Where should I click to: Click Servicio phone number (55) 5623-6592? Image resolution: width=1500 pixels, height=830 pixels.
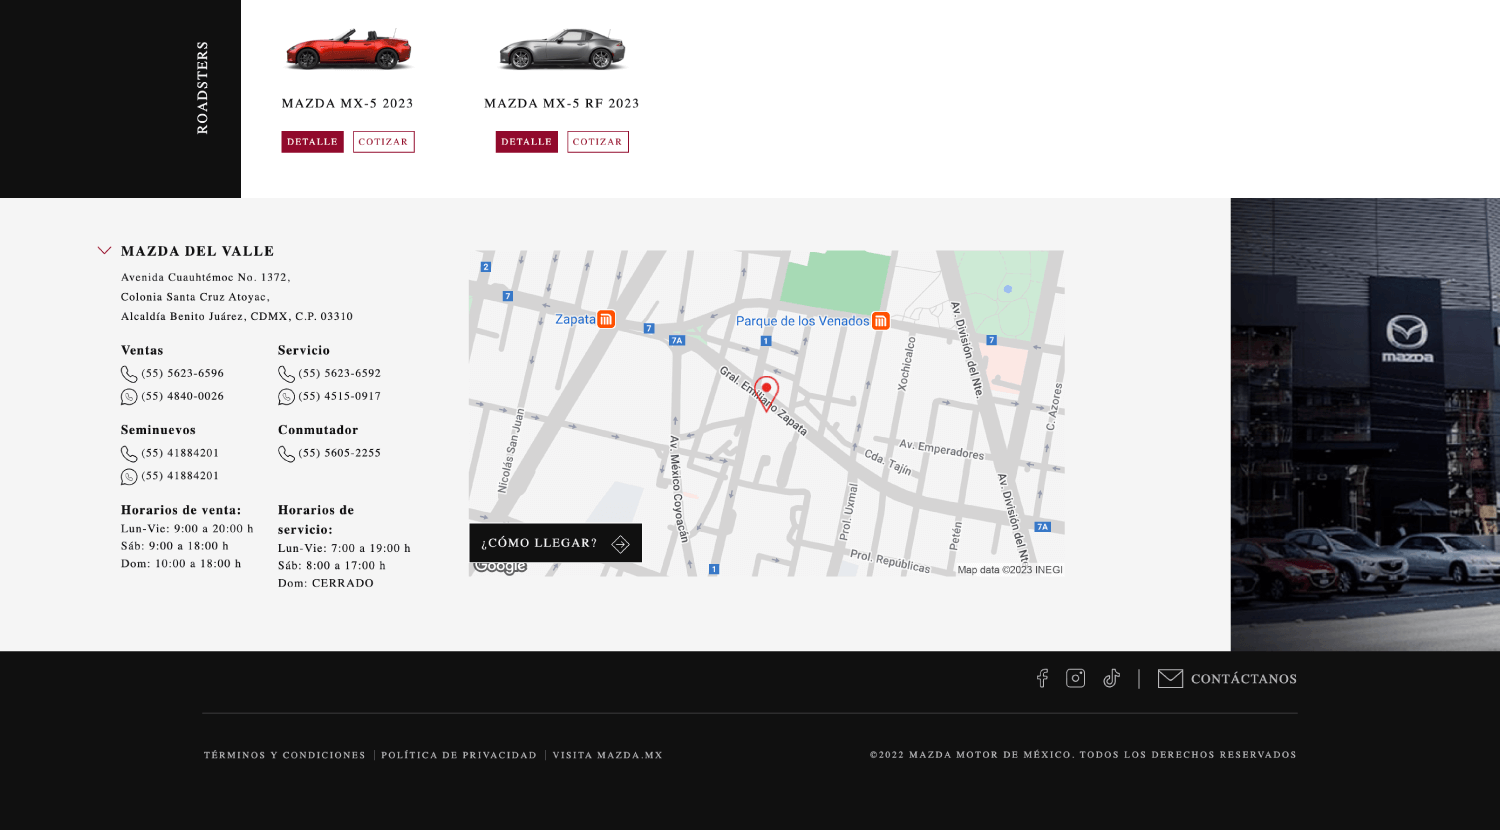340,373
